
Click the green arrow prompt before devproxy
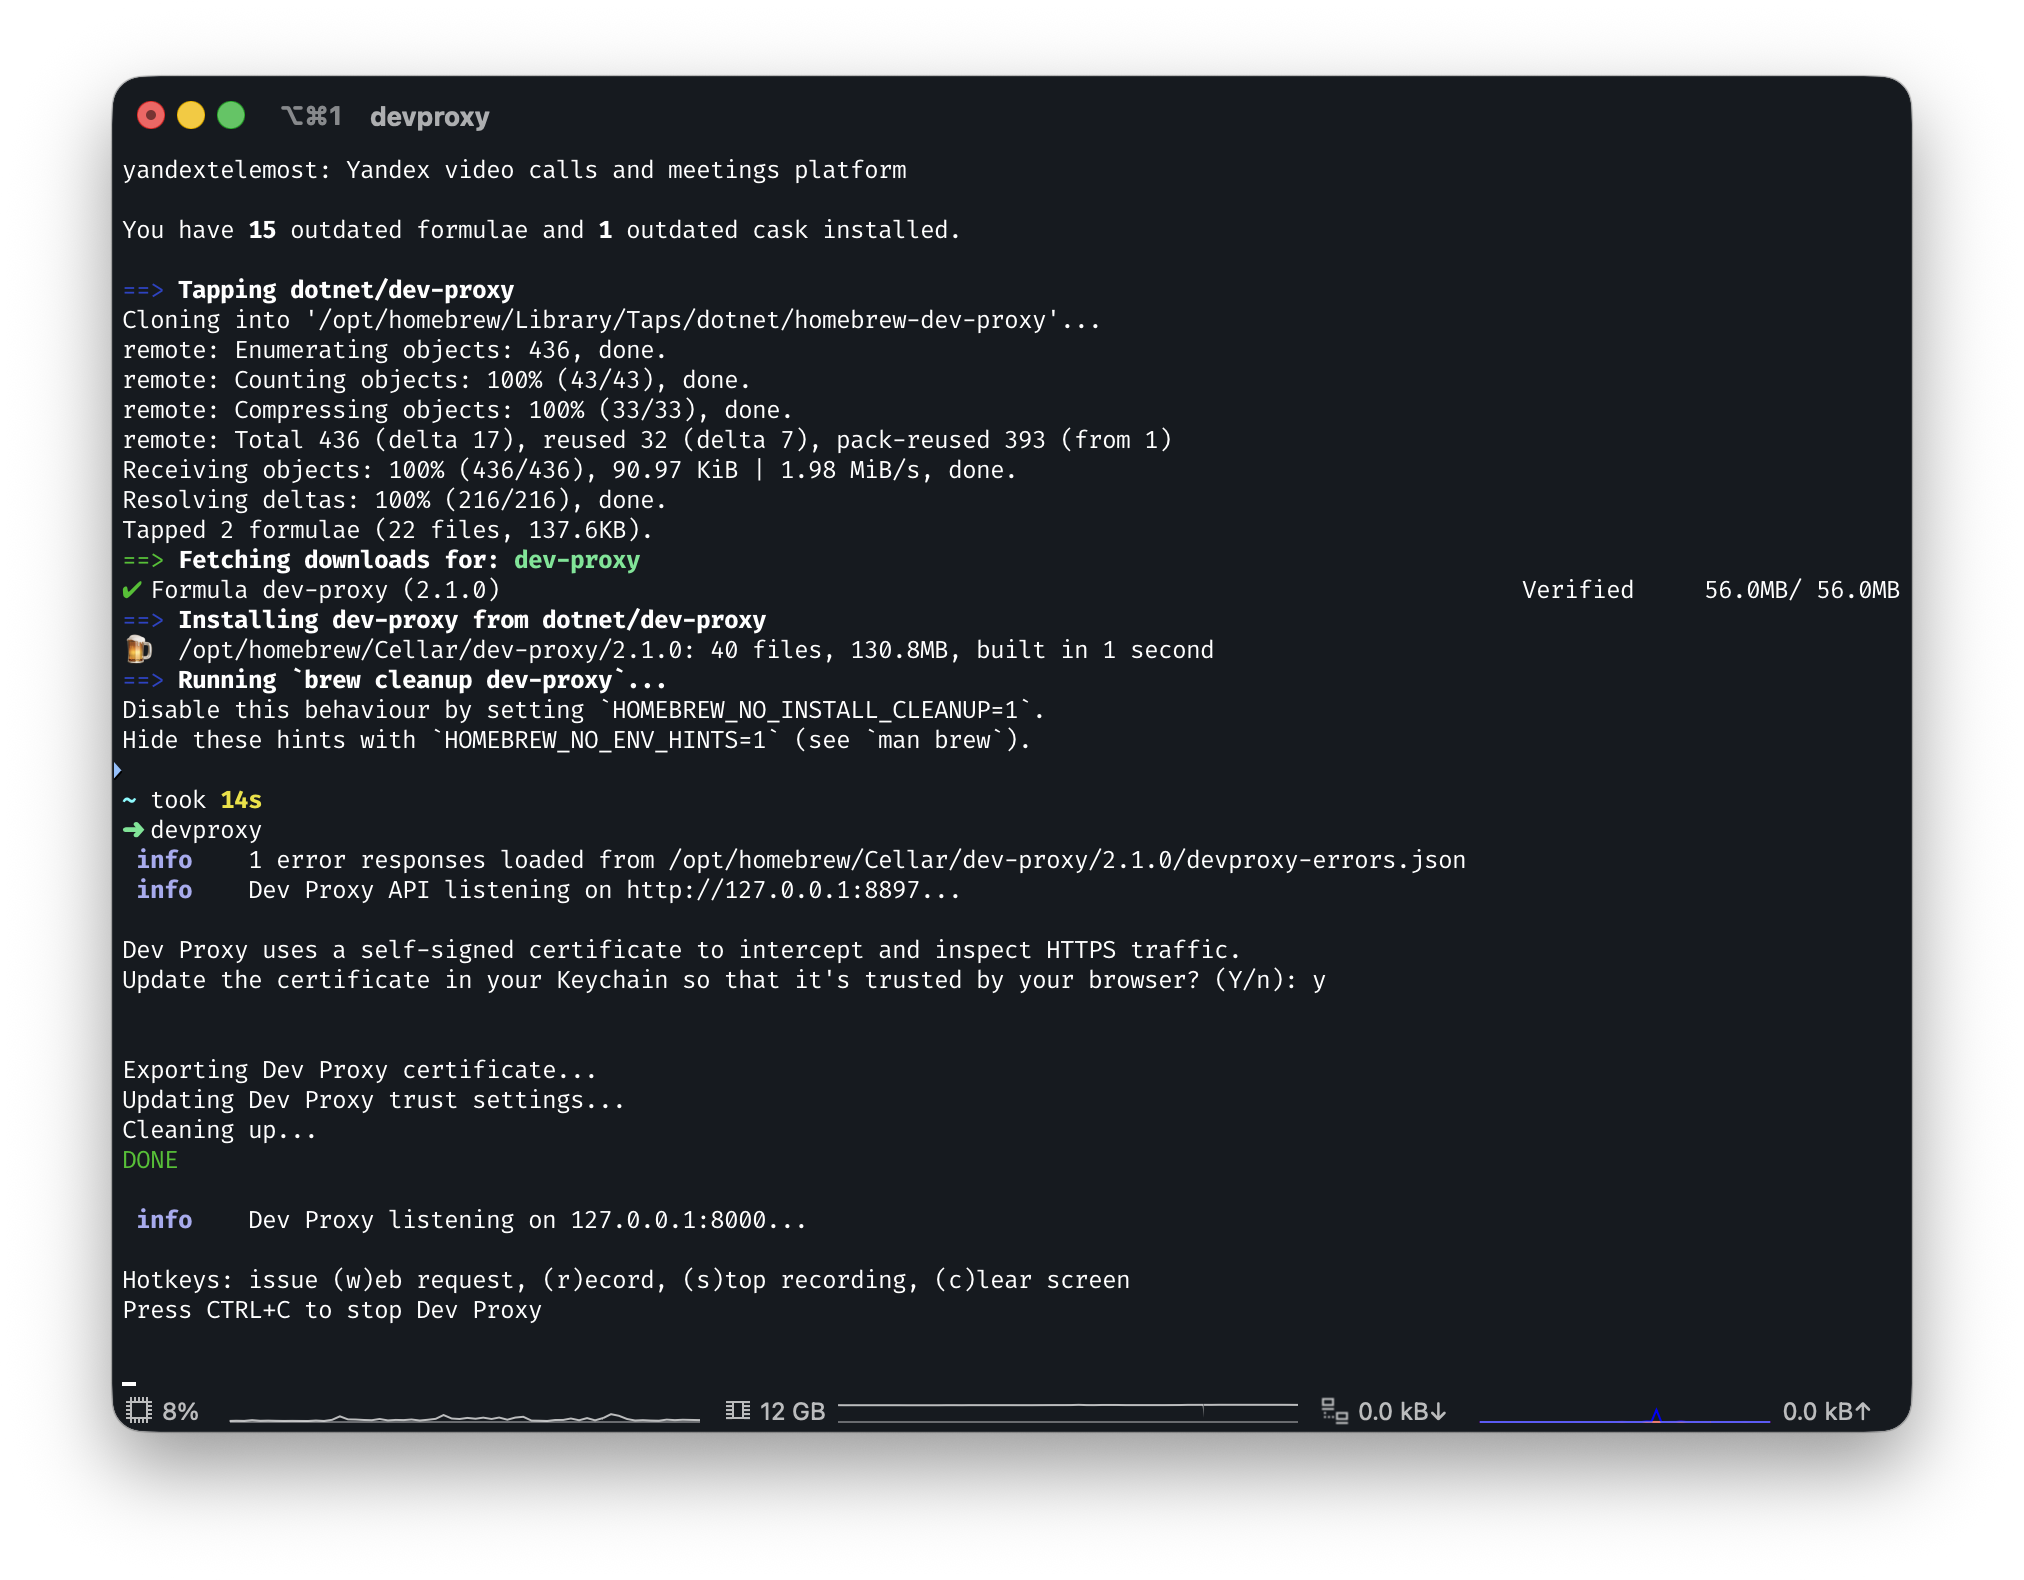tap(133, 830)
